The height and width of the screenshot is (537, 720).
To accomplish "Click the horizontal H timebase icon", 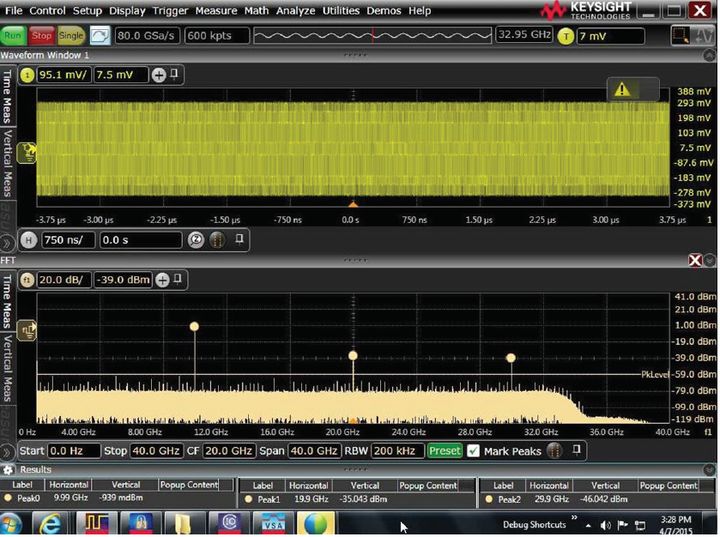I will [x=27, y=240].
